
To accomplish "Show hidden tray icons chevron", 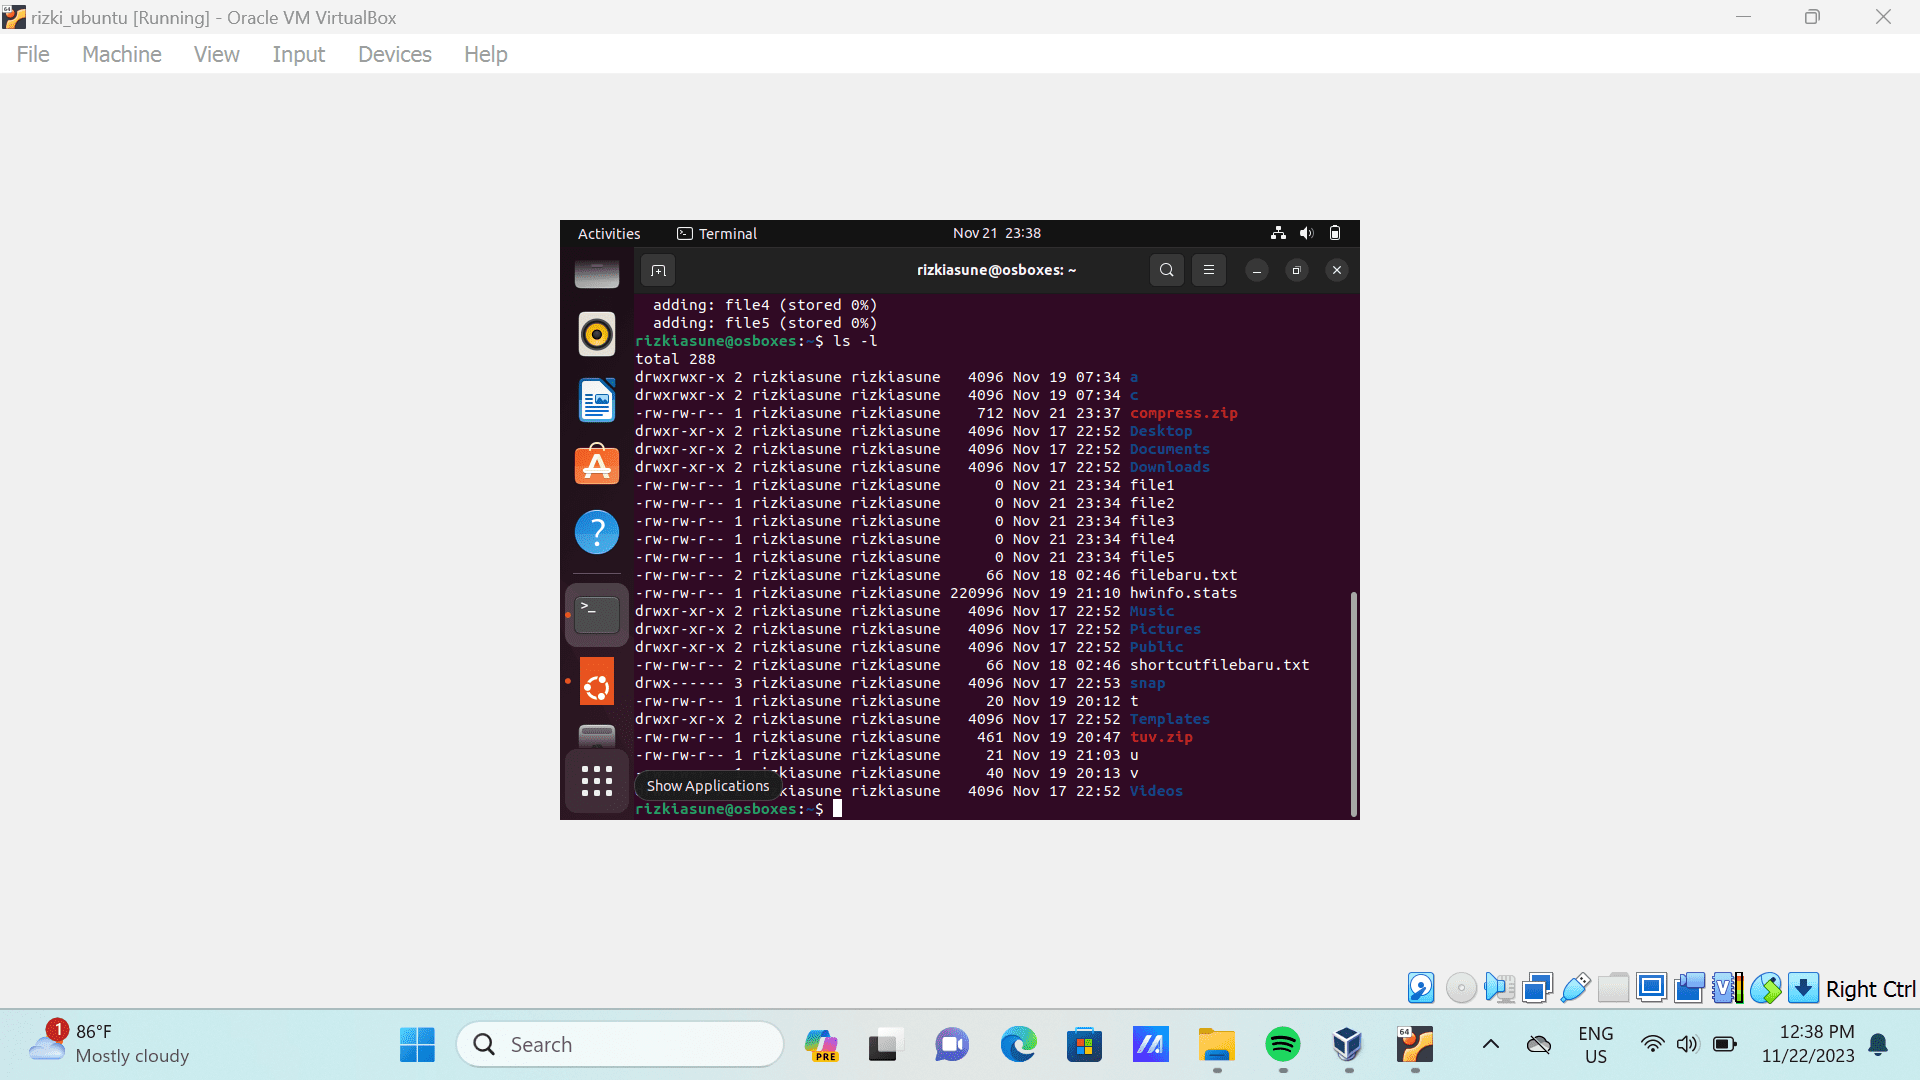I will [x=1490, y=1045].
